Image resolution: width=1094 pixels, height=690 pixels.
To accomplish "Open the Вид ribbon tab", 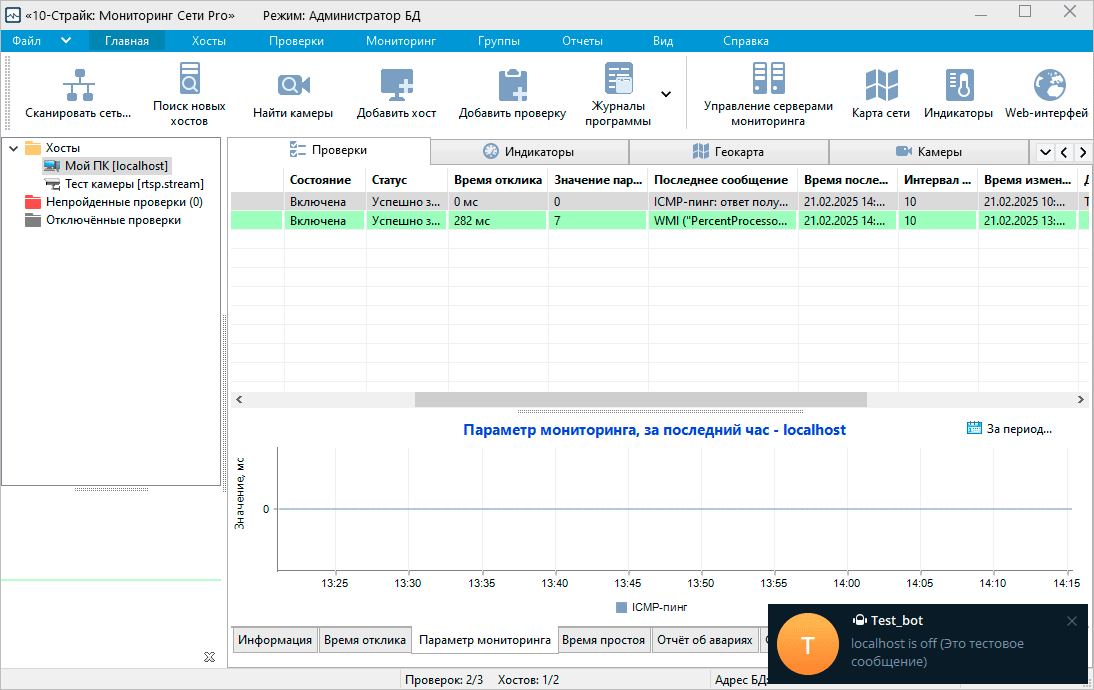I will (x=663, y=40).
